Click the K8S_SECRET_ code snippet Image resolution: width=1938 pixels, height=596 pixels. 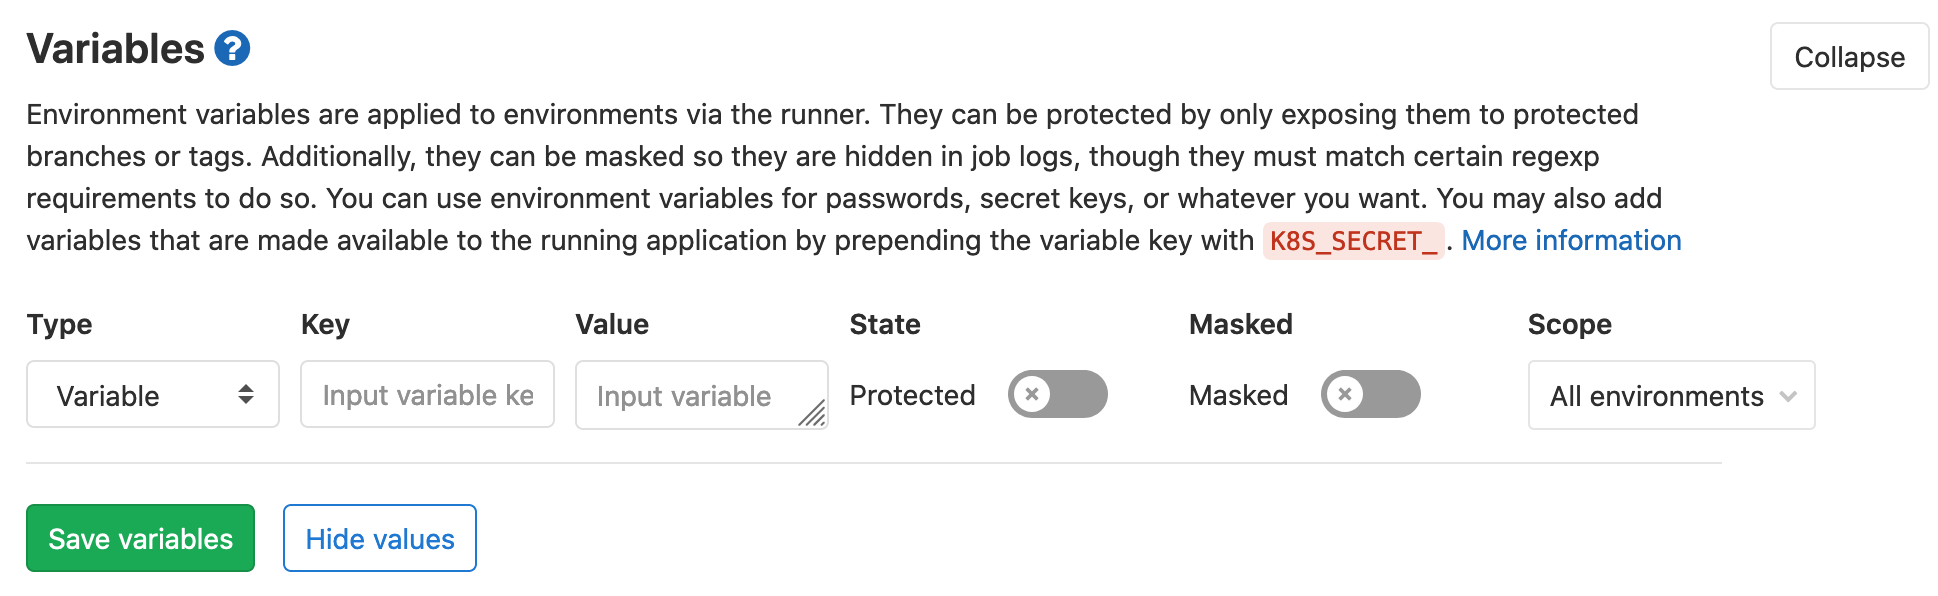[x=1353, y=241]
